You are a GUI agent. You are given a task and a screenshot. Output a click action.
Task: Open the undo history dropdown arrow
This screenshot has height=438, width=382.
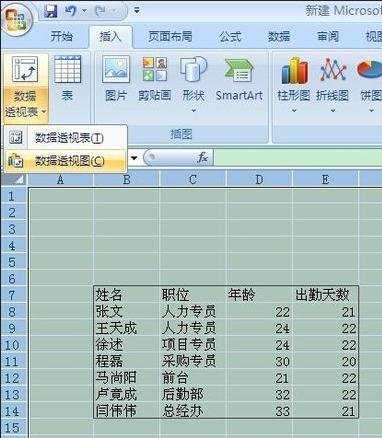point(84,11)
